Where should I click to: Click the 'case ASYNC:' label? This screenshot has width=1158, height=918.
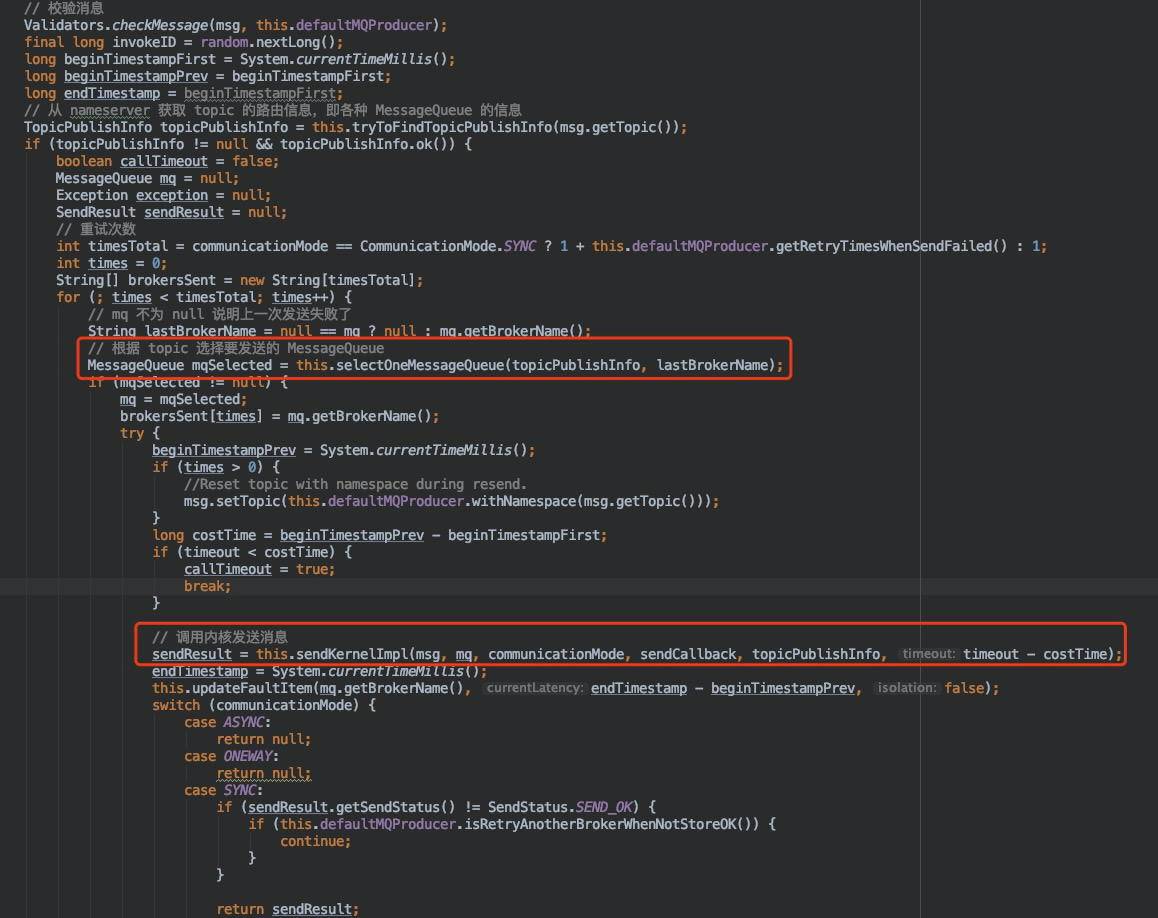point(227,722)
